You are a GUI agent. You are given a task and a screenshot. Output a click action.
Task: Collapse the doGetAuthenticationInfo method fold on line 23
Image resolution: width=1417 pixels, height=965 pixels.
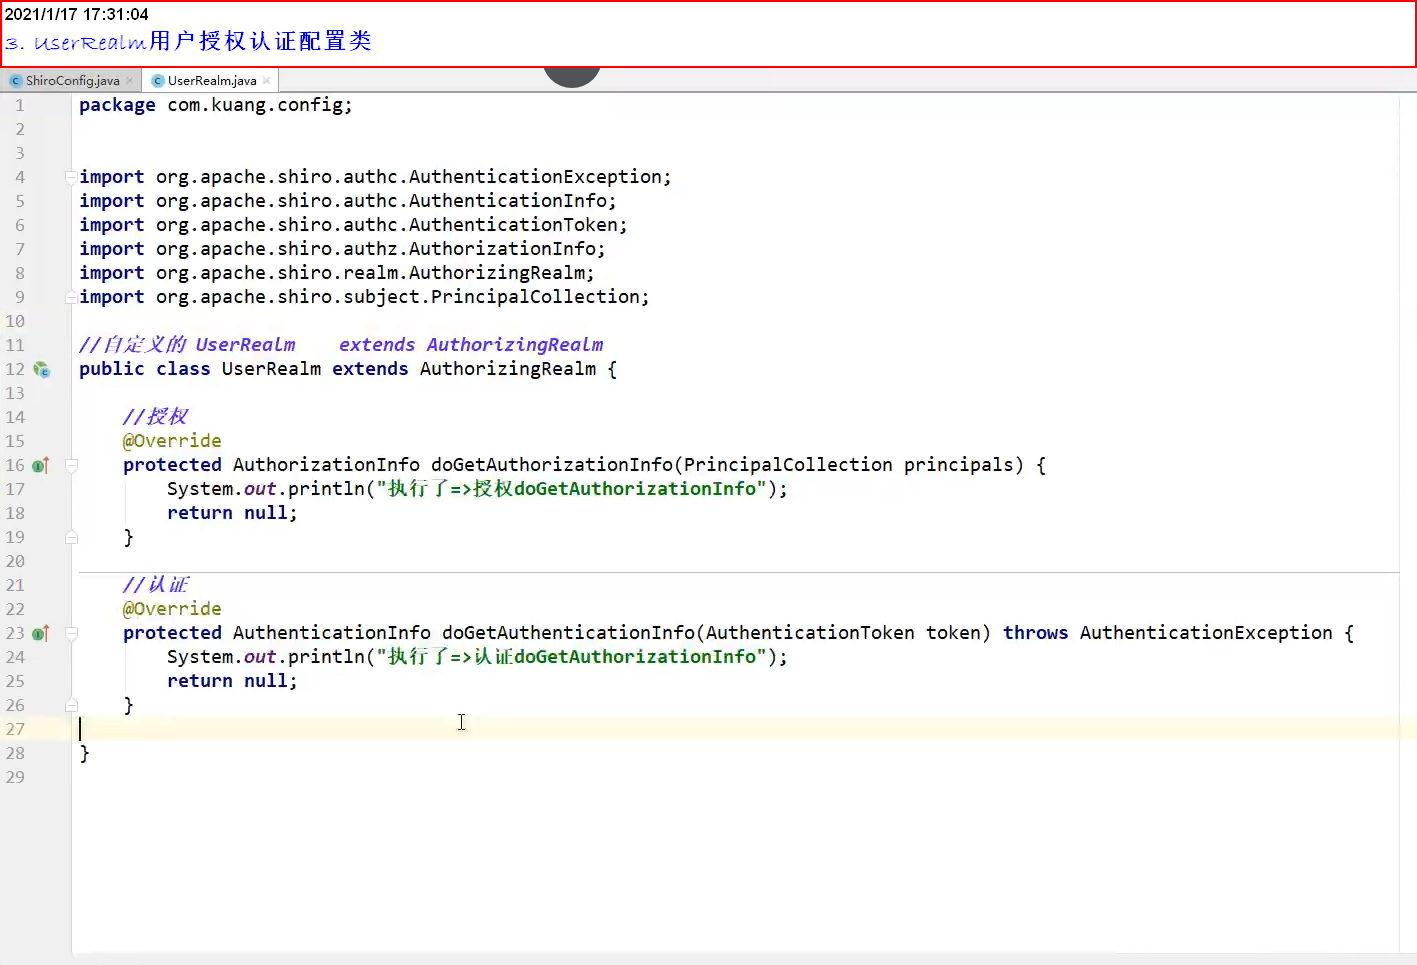[71, 633]
